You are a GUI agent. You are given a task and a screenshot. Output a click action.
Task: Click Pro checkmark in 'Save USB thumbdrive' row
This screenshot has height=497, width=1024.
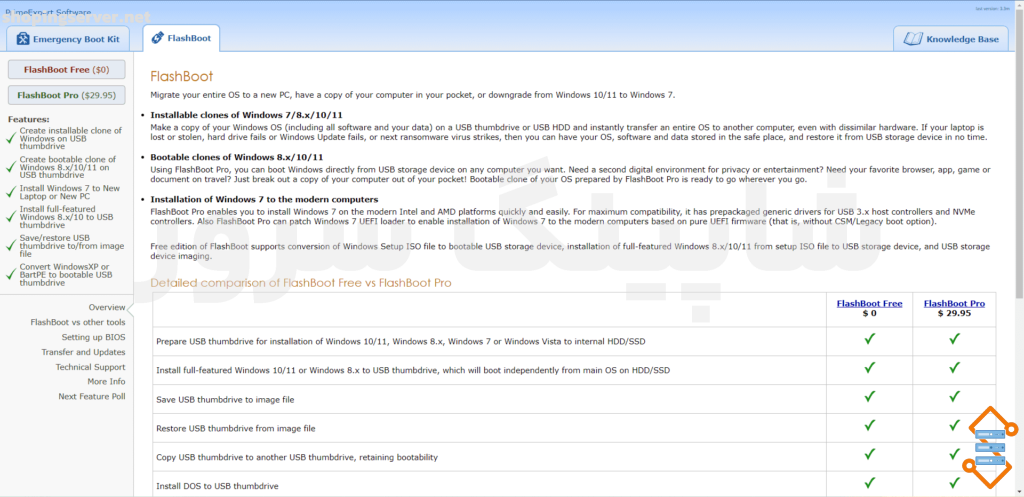pos(955,396)
